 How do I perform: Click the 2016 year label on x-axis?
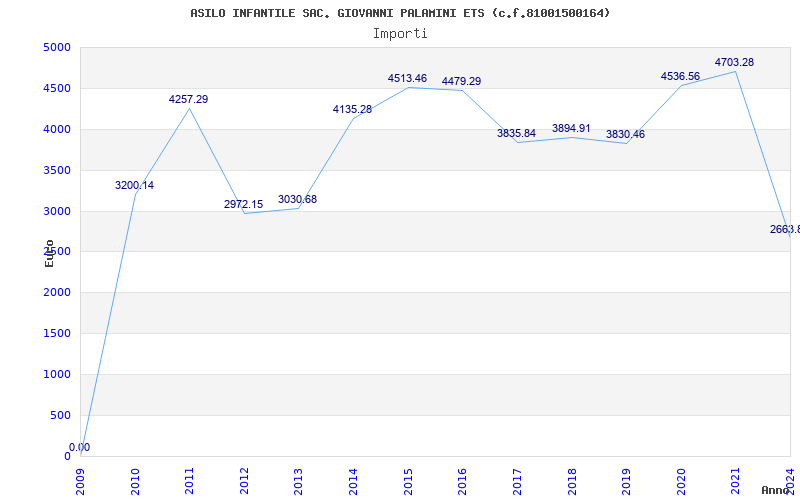point(463,481)
